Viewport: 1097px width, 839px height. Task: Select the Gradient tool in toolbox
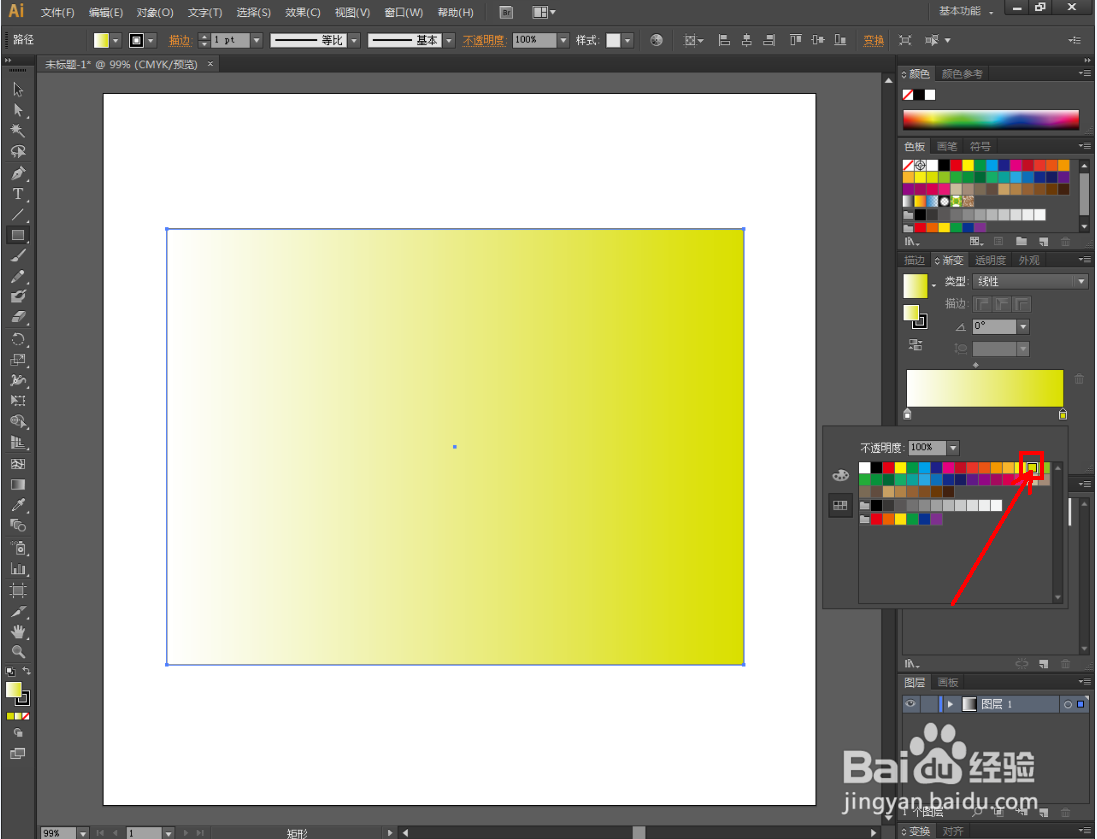[x=18, y=484]
